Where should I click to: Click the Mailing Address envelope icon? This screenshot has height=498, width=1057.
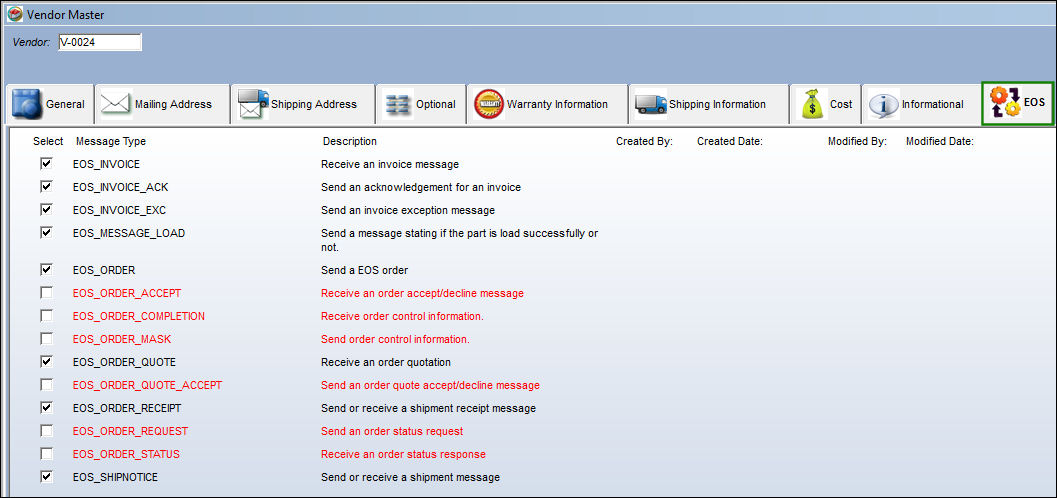coord(115,104)
